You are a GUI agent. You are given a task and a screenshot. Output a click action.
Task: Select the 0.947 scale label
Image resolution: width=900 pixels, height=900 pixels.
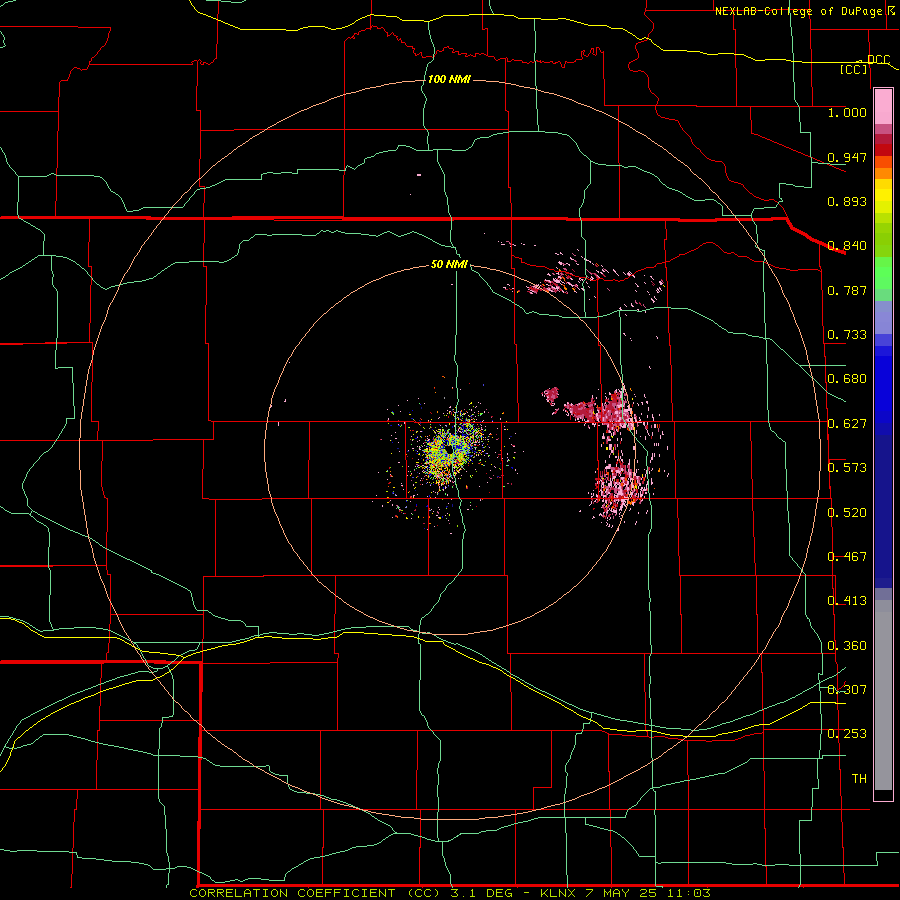(x=847, y=157)
